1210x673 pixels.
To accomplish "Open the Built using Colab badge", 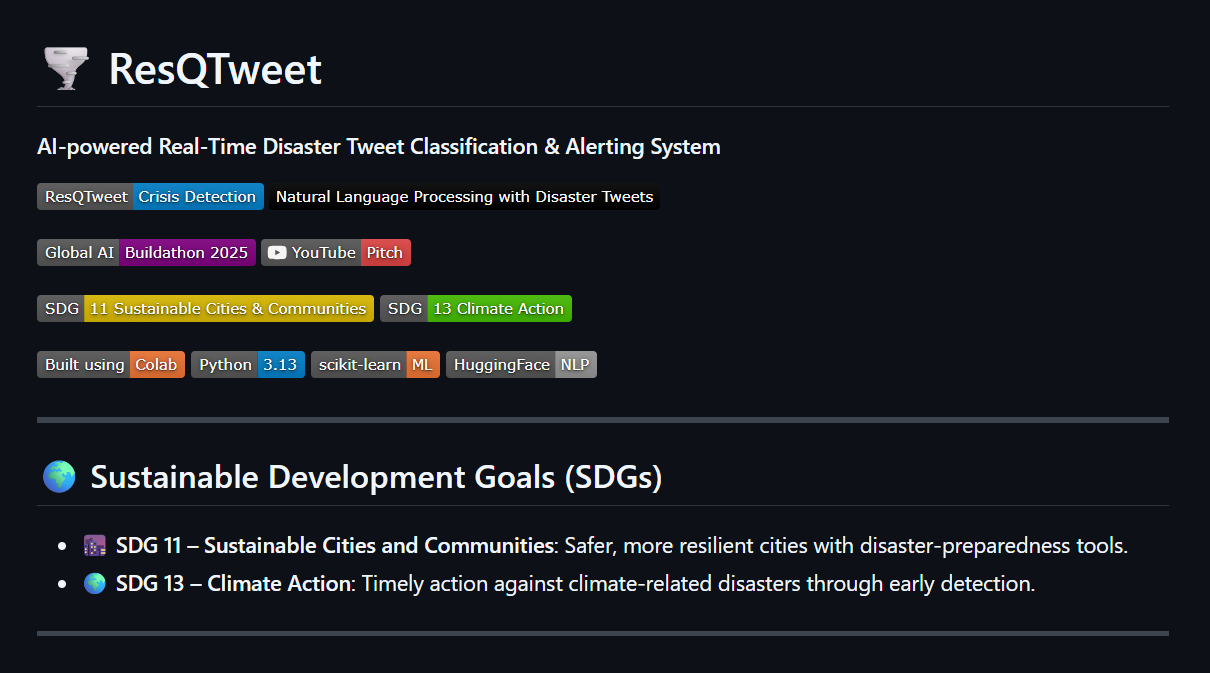I will point(111,365).
